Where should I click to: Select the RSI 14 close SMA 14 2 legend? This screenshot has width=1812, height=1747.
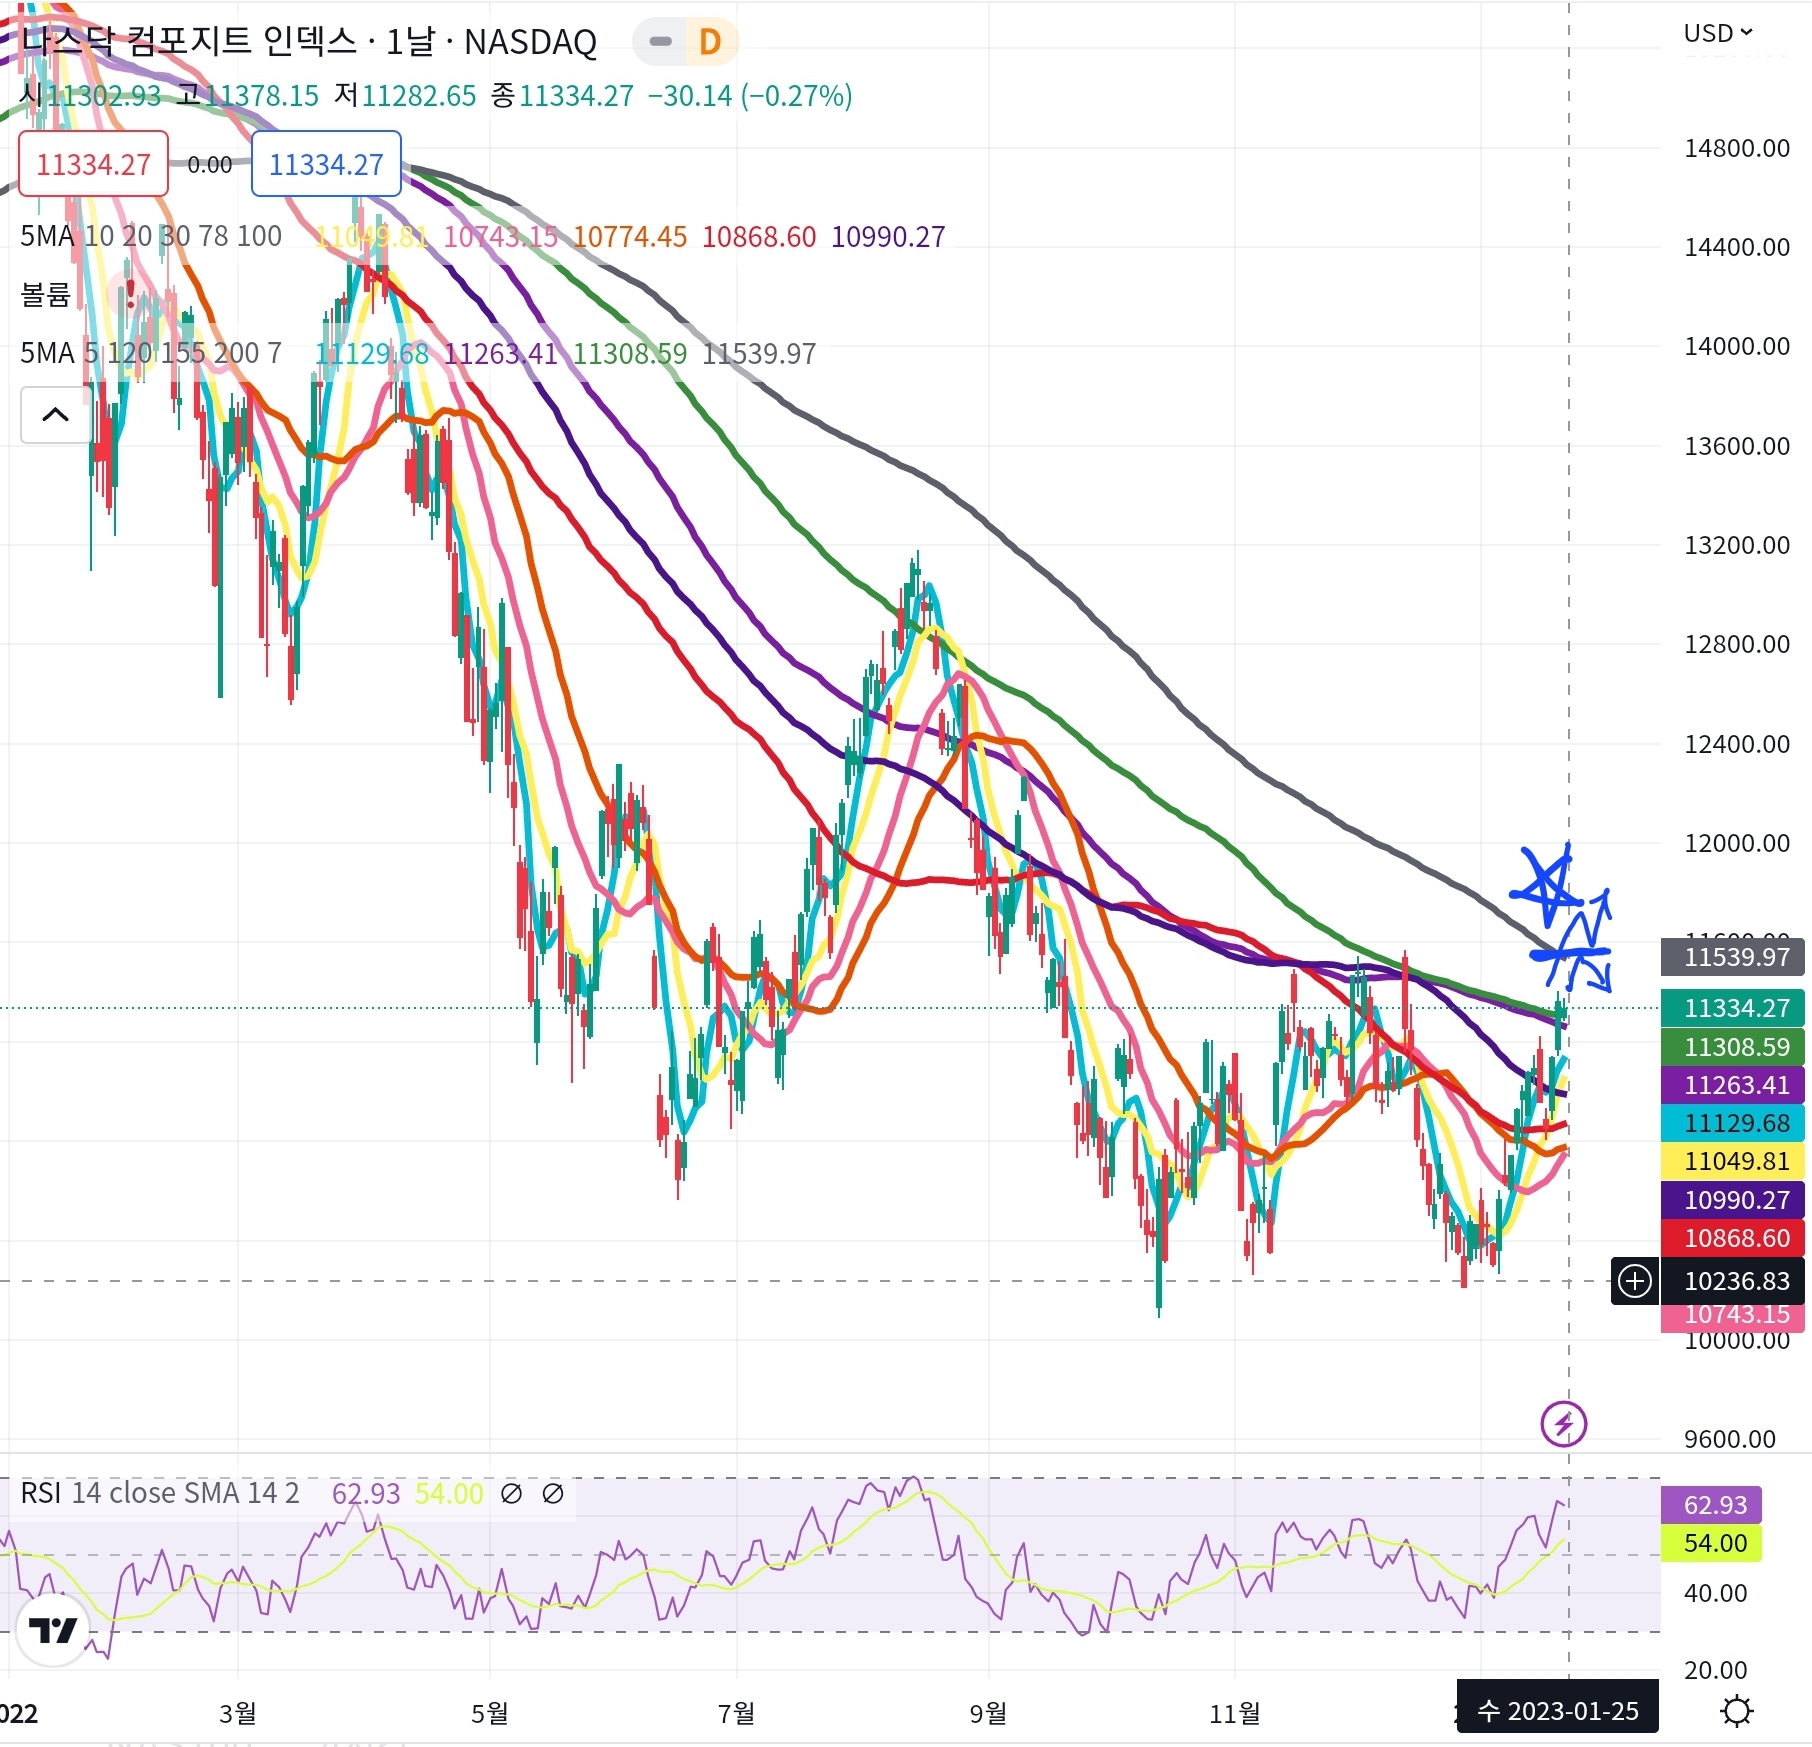tap(160, 1493)
